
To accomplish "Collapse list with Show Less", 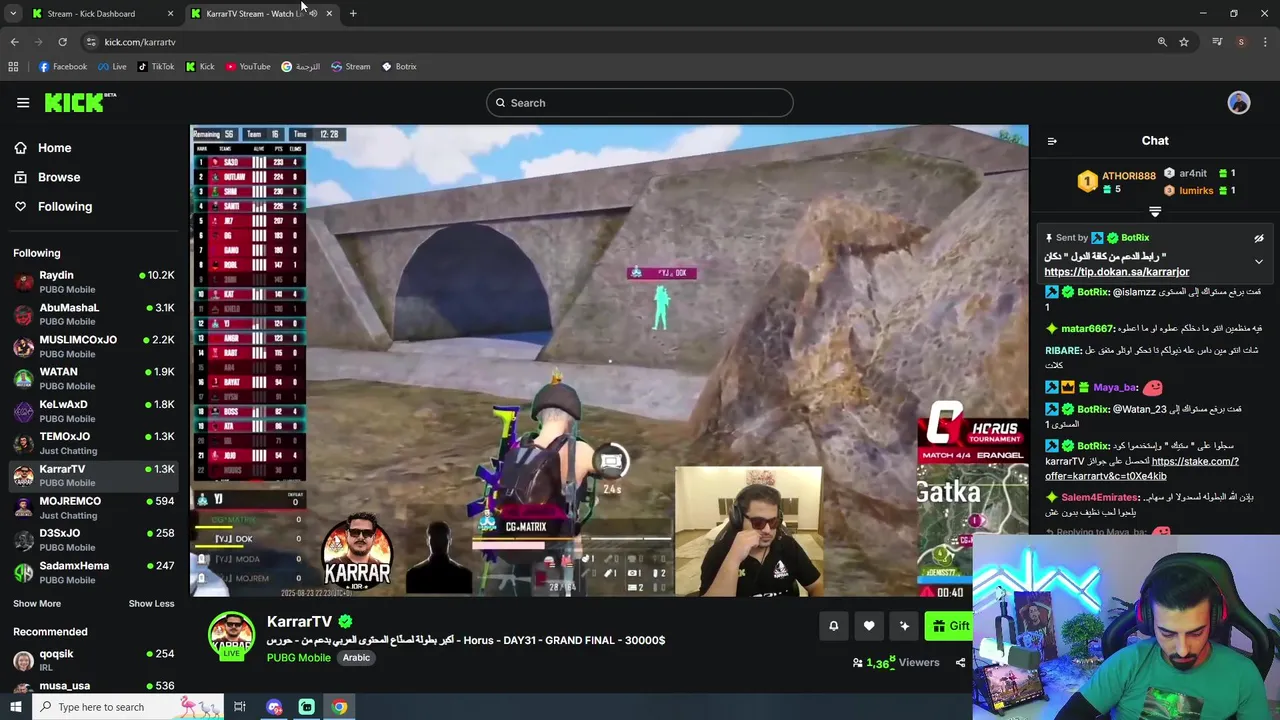I will [151, 603].
